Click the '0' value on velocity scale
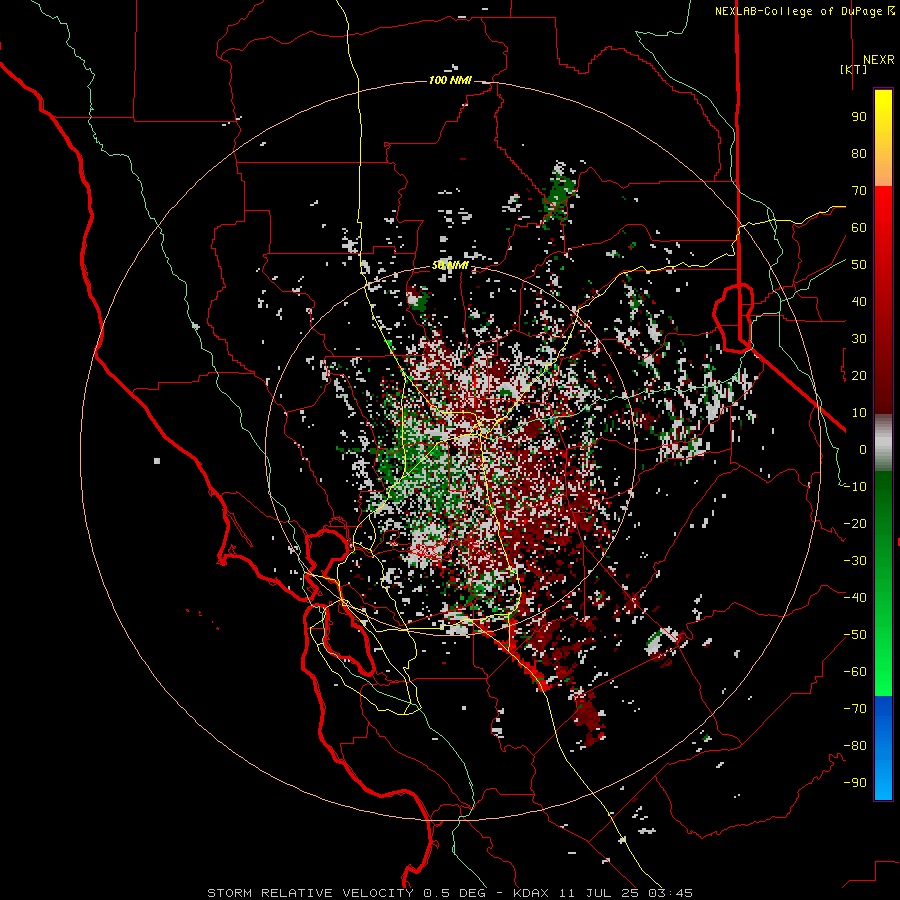900x900 pixels. pos(863,450)
